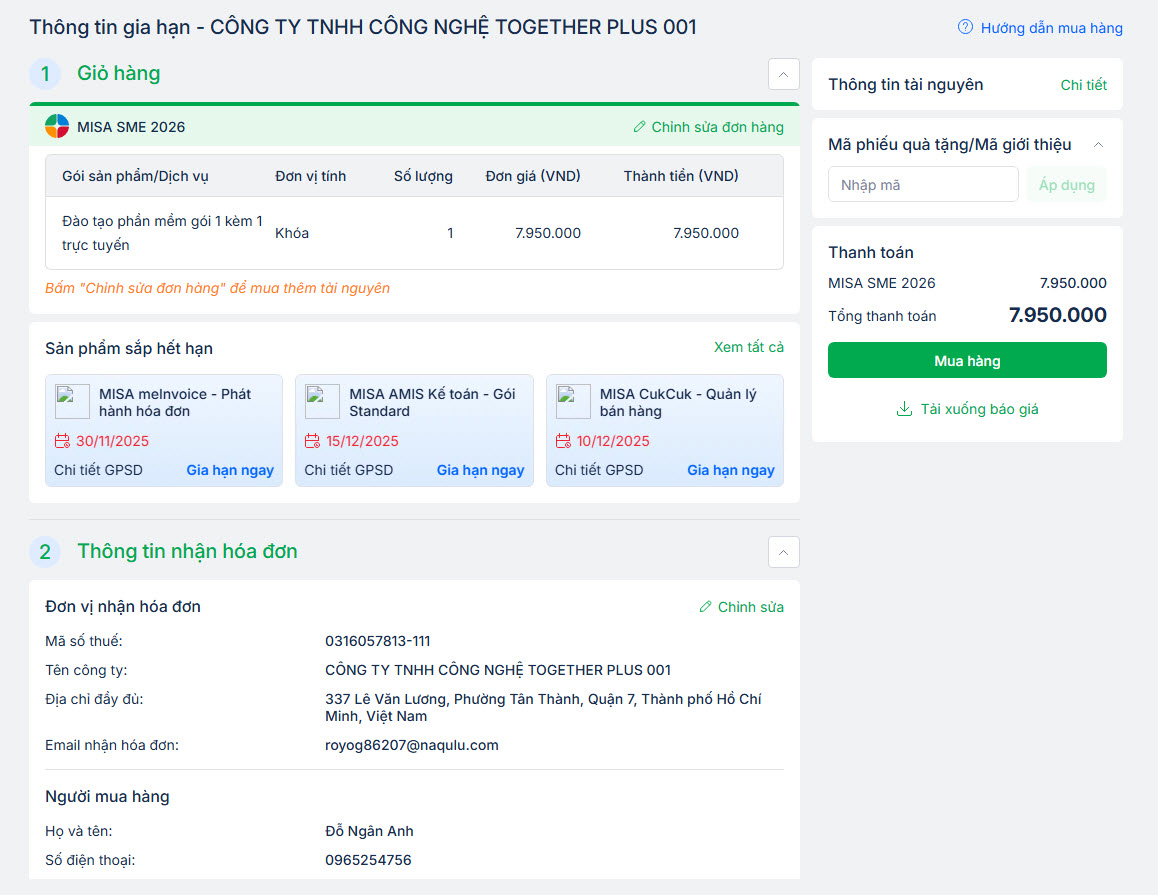Click Gia hạn ngay for MISA AMIS Kế toán
The image size is (1158, 895).
[480, 470]
